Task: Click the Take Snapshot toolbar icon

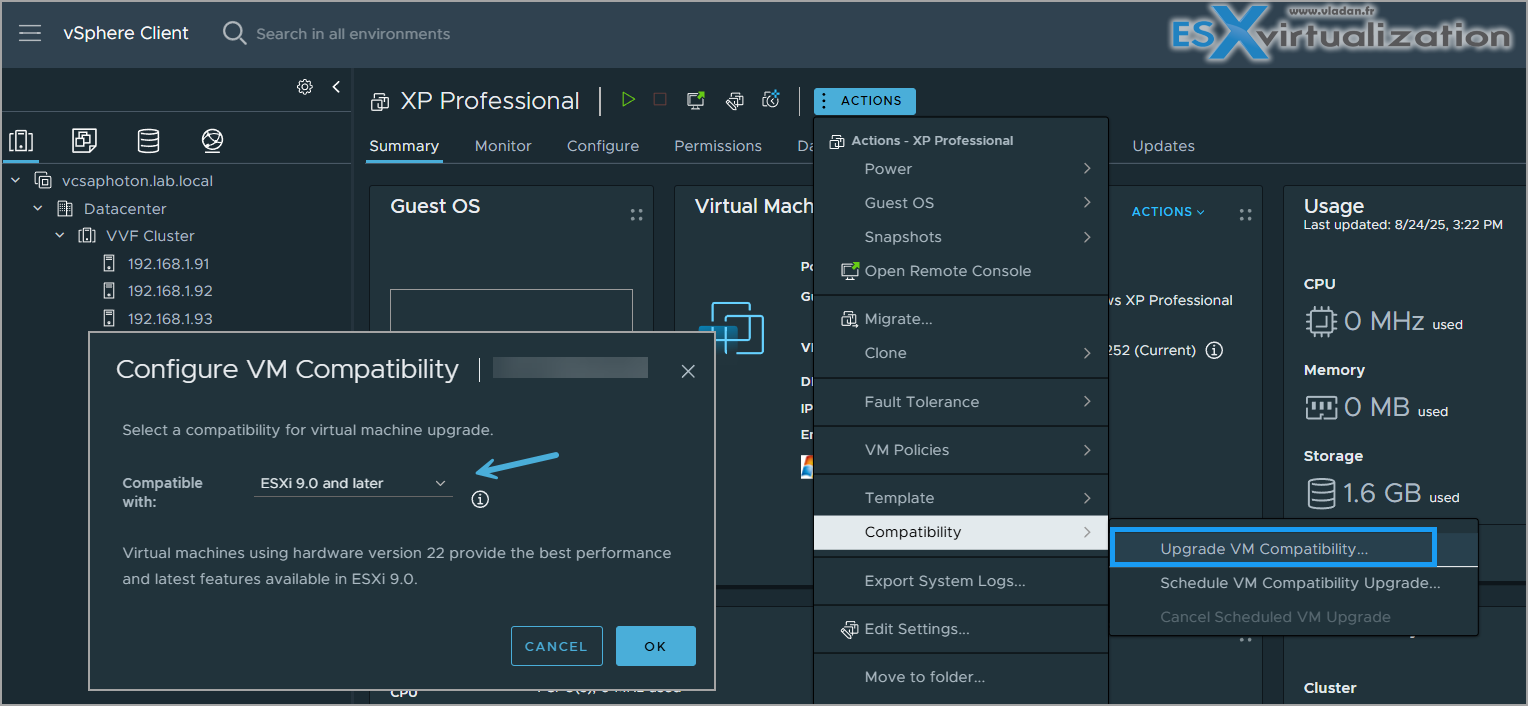Action: (771, 99)
